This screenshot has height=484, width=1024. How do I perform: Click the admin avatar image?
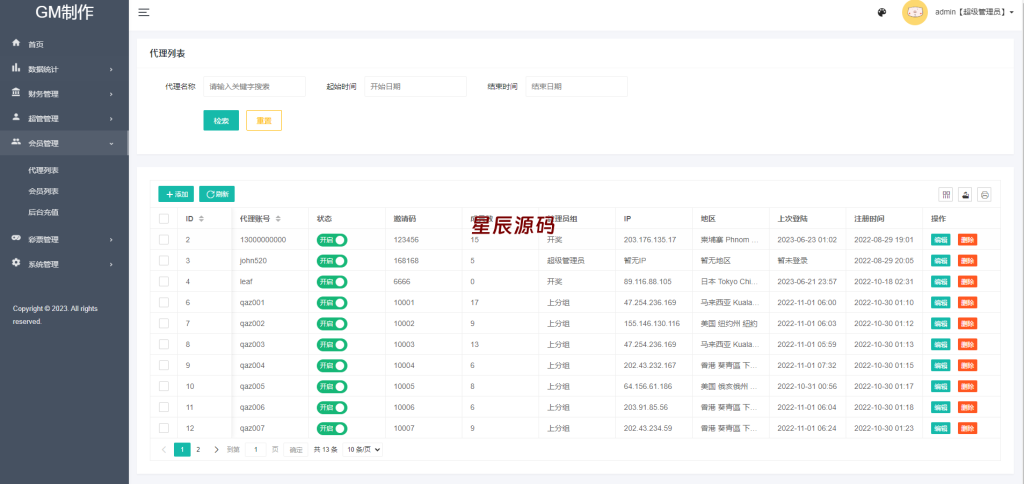[915, 12]
